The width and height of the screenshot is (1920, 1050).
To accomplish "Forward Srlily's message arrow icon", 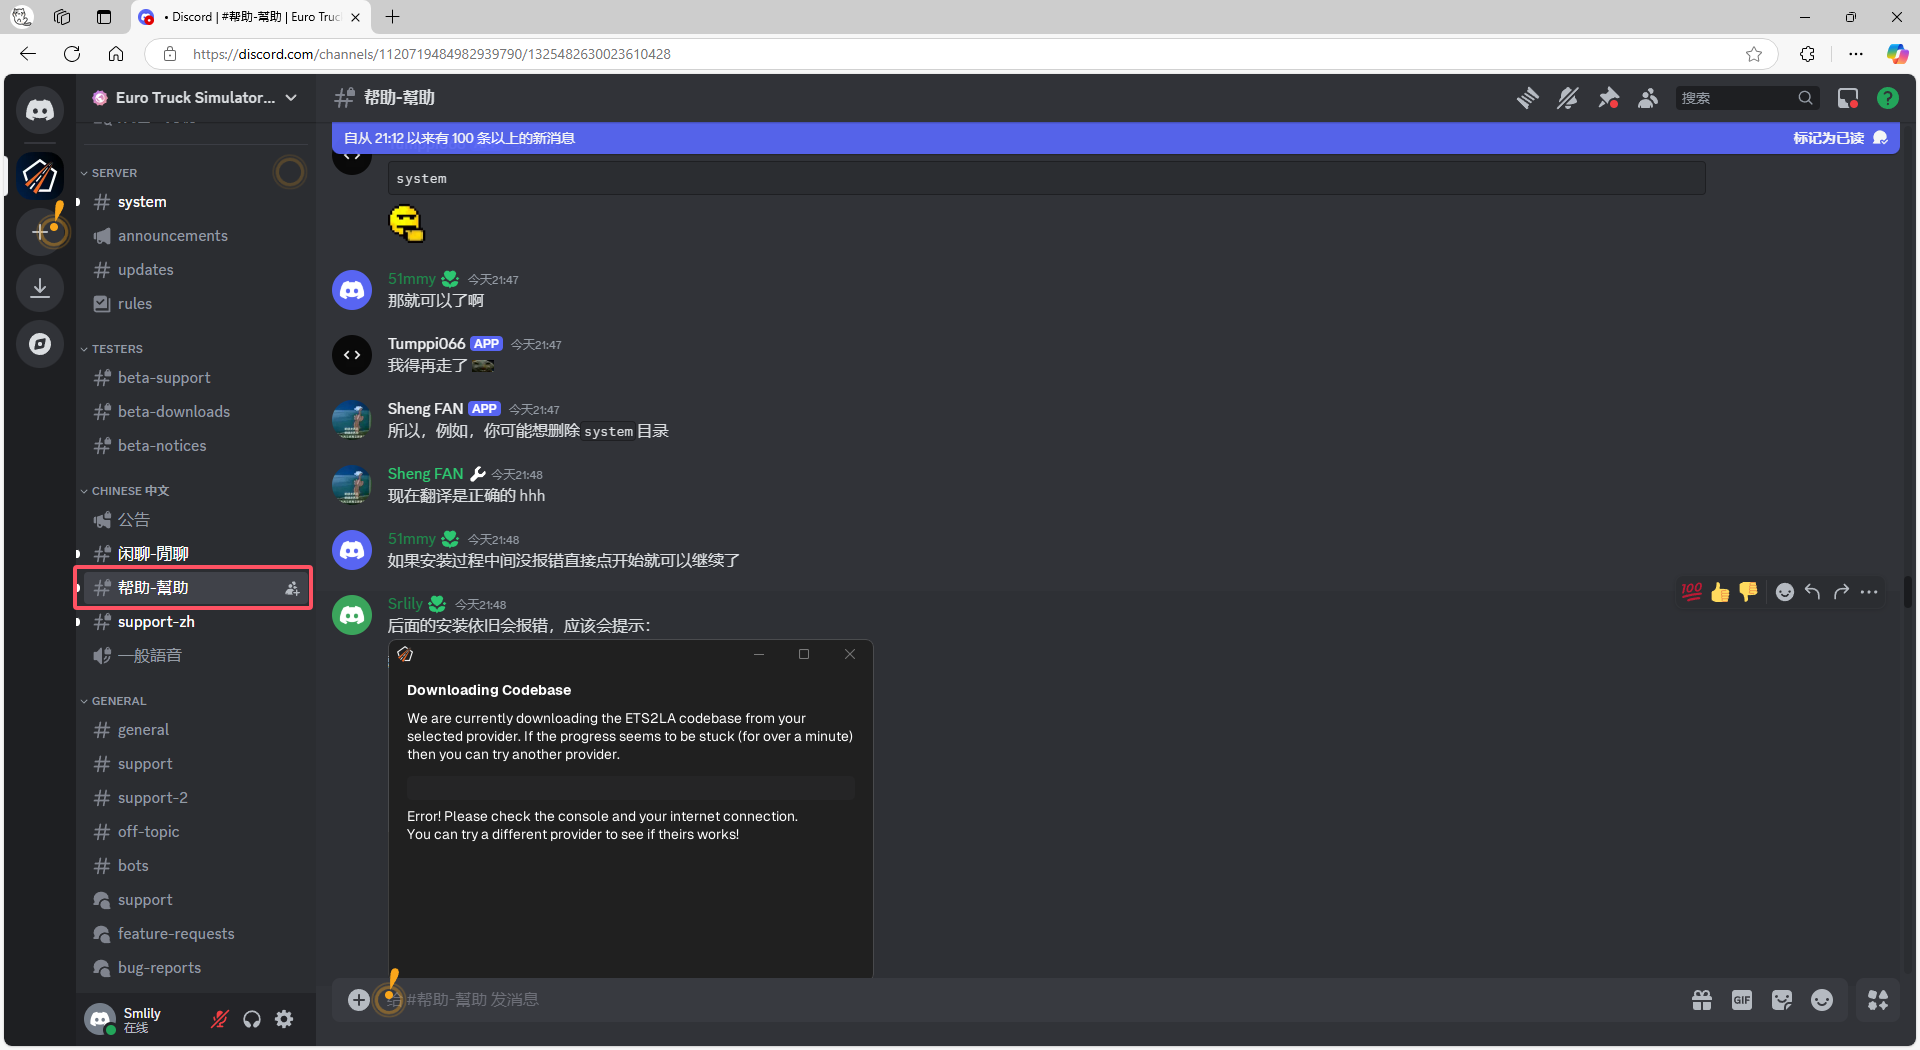I will coord(1841,592).
